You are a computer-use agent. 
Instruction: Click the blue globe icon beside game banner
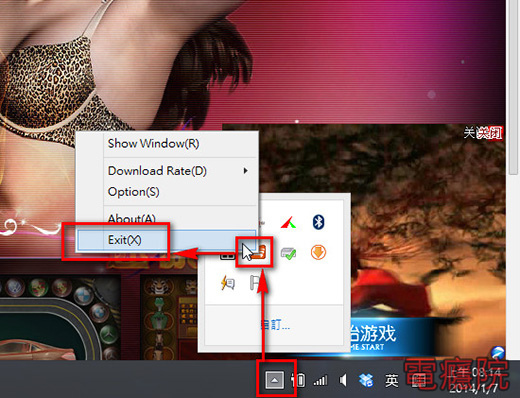coord(498,352)
